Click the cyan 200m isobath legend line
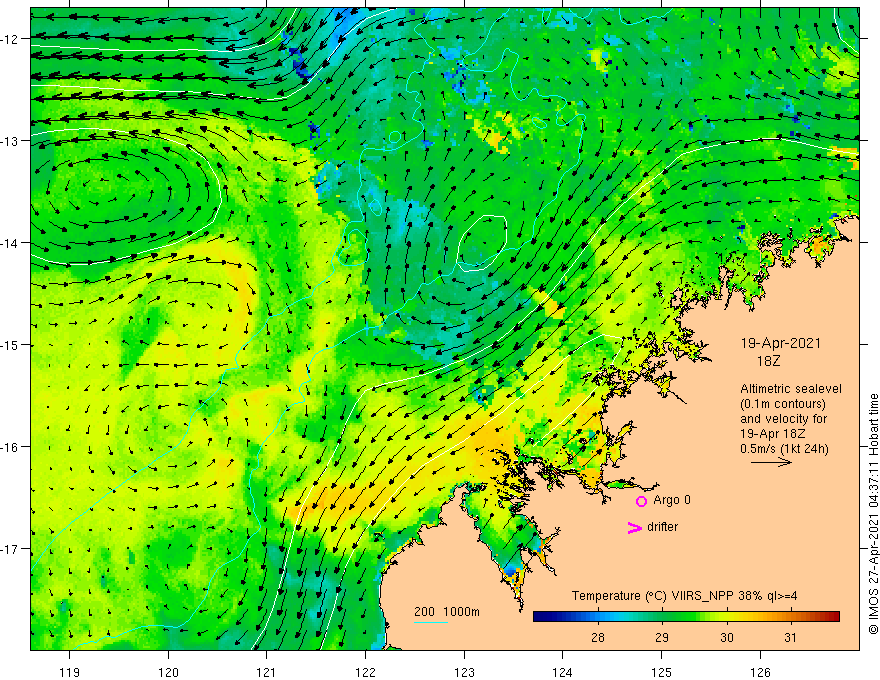This screenshot has width=880, height=680. (431, 622)
